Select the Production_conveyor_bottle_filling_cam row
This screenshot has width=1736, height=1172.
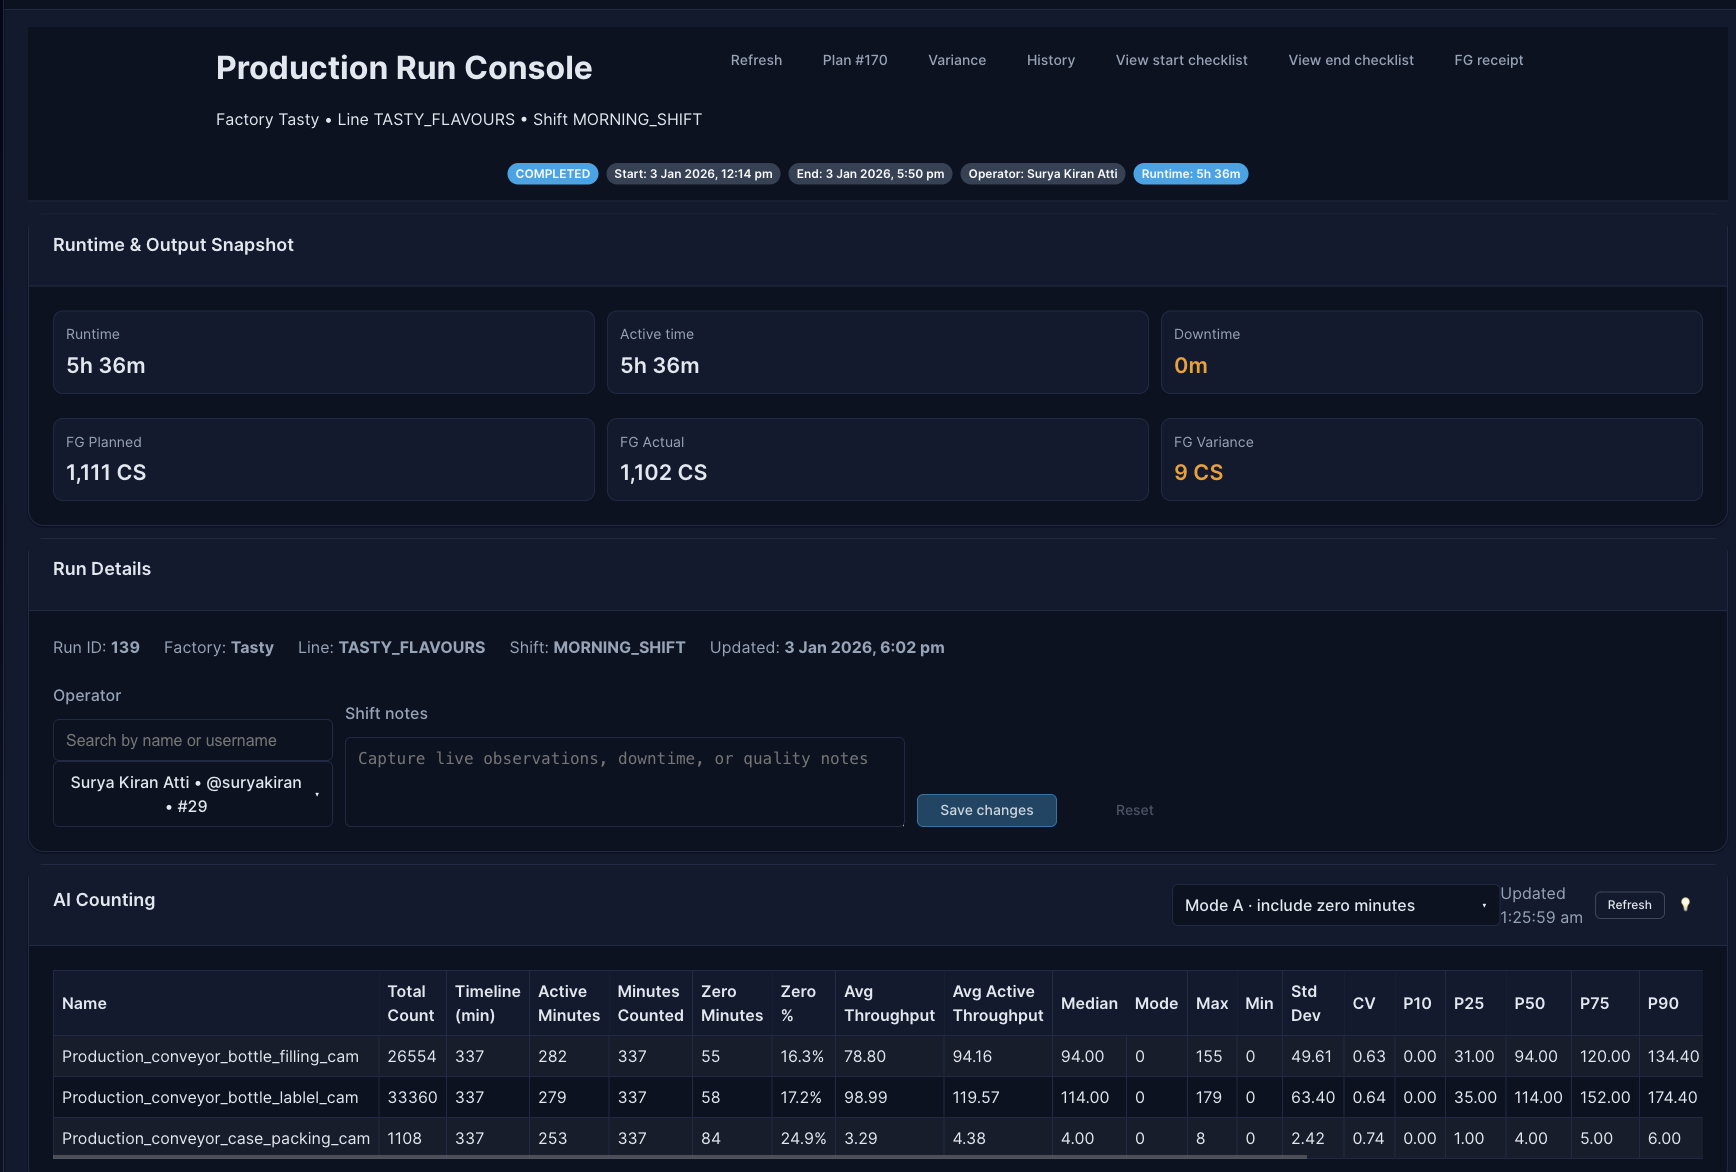point(210,1056)
